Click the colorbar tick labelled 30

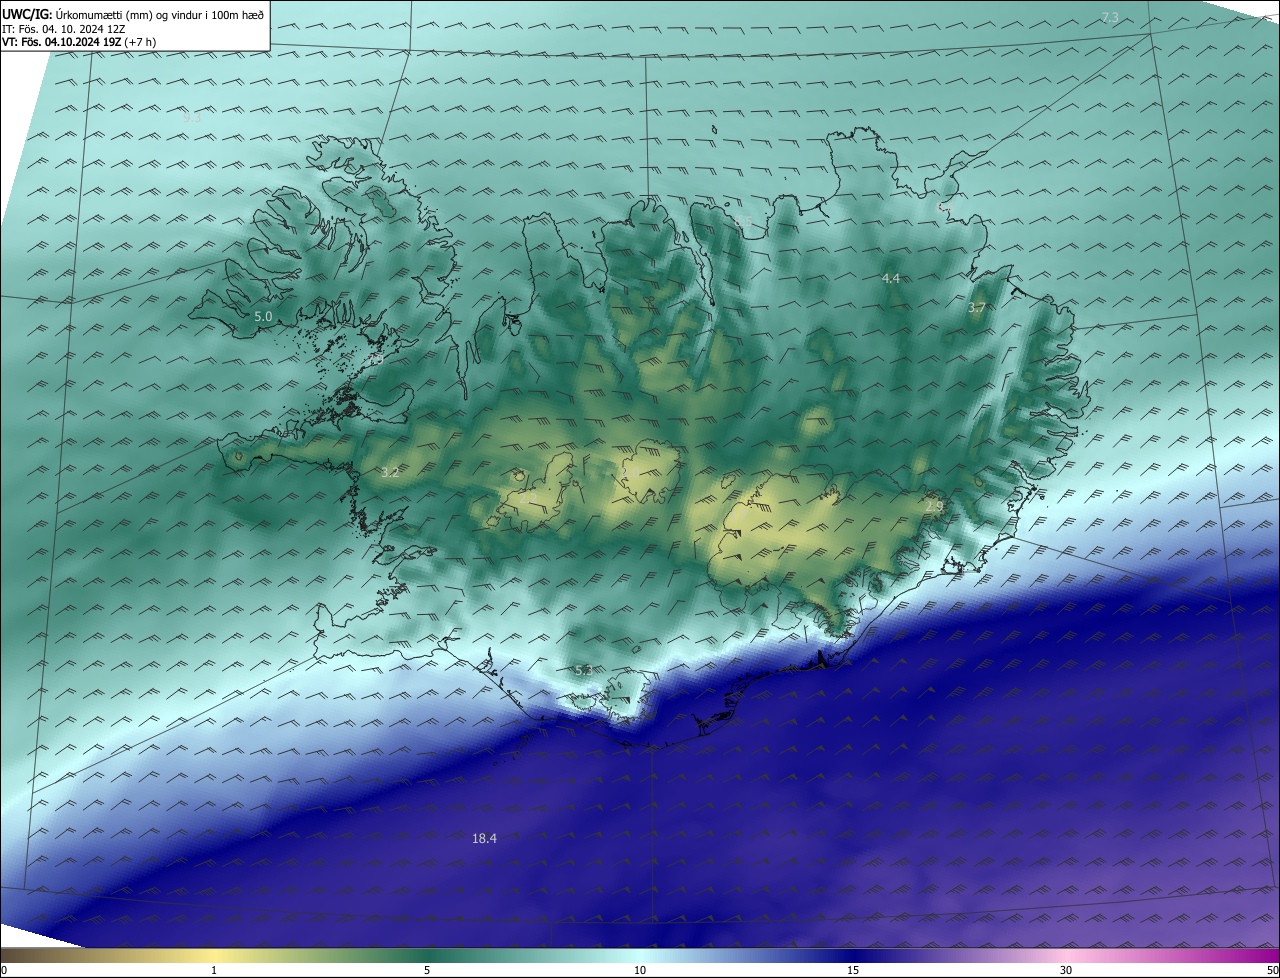[x=1066, y=970]
